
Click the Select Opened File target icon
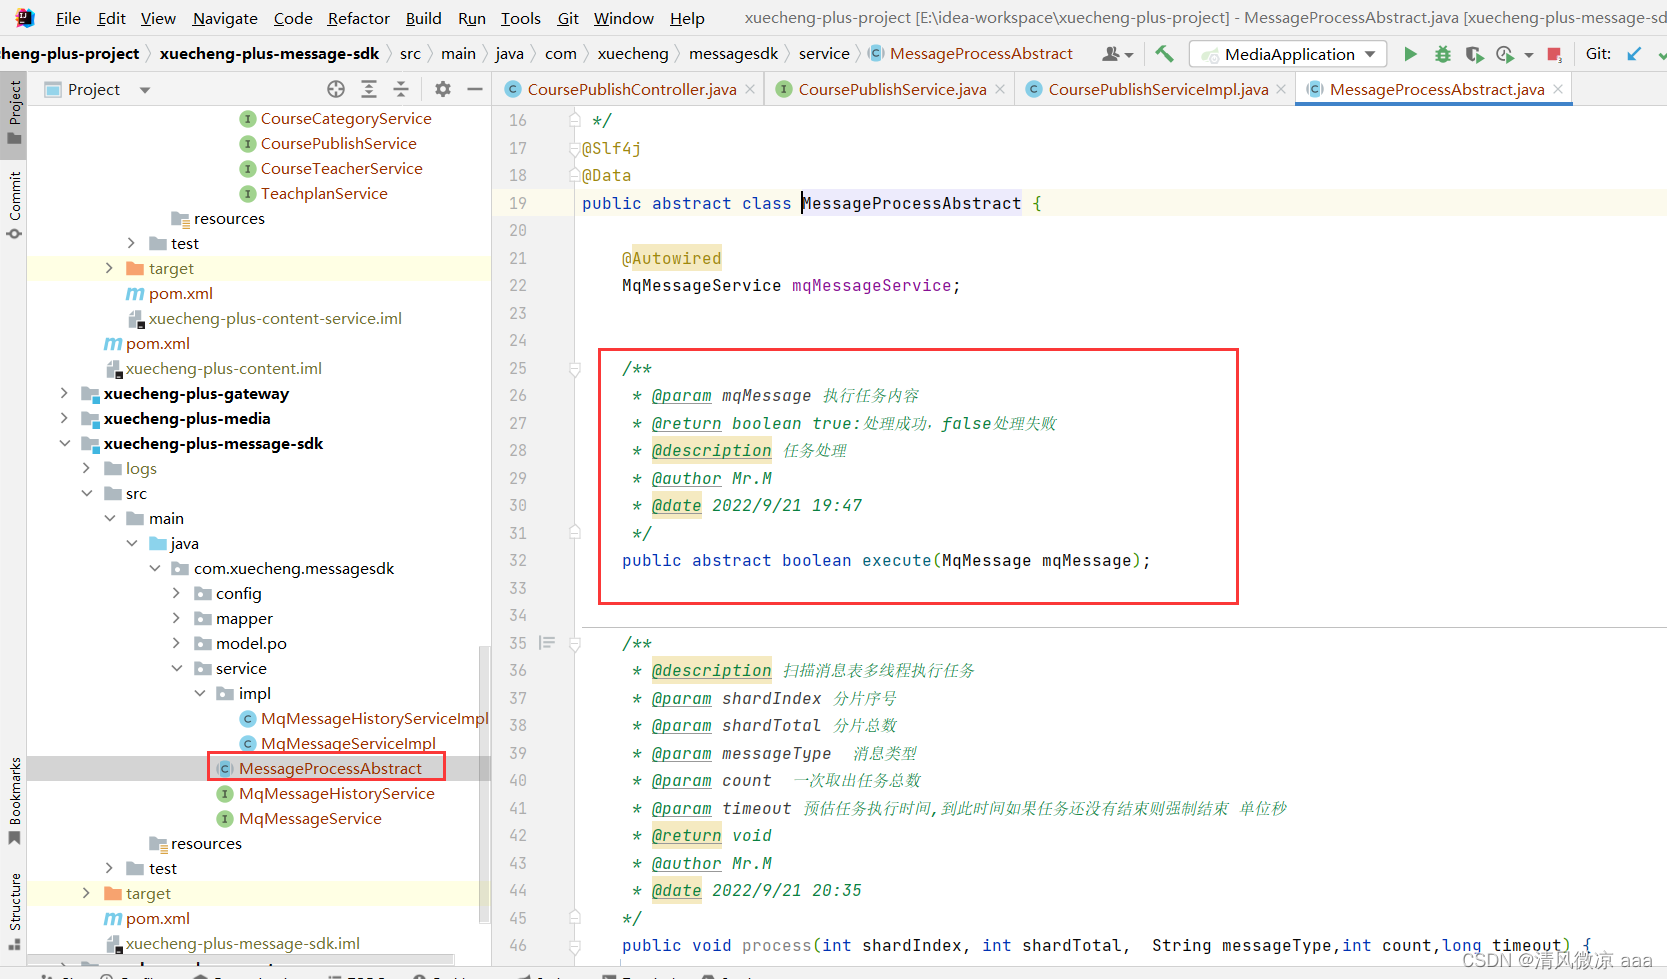click(336, 89)
